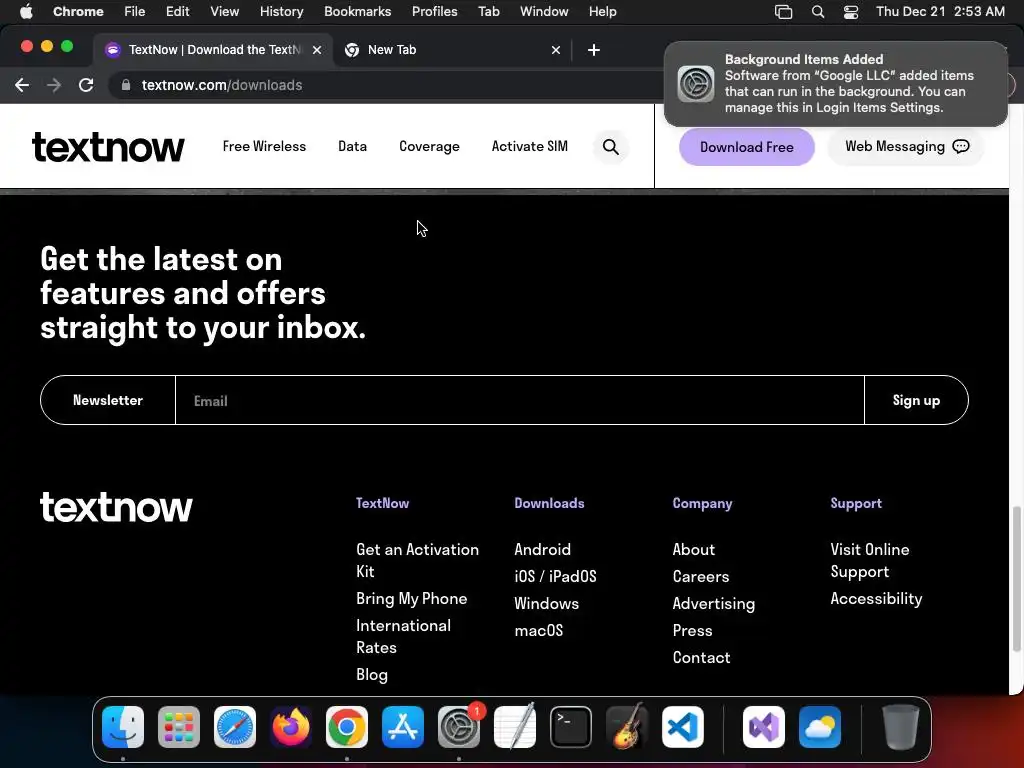
Task: Open the About footer link
Action: pos(694,549)
